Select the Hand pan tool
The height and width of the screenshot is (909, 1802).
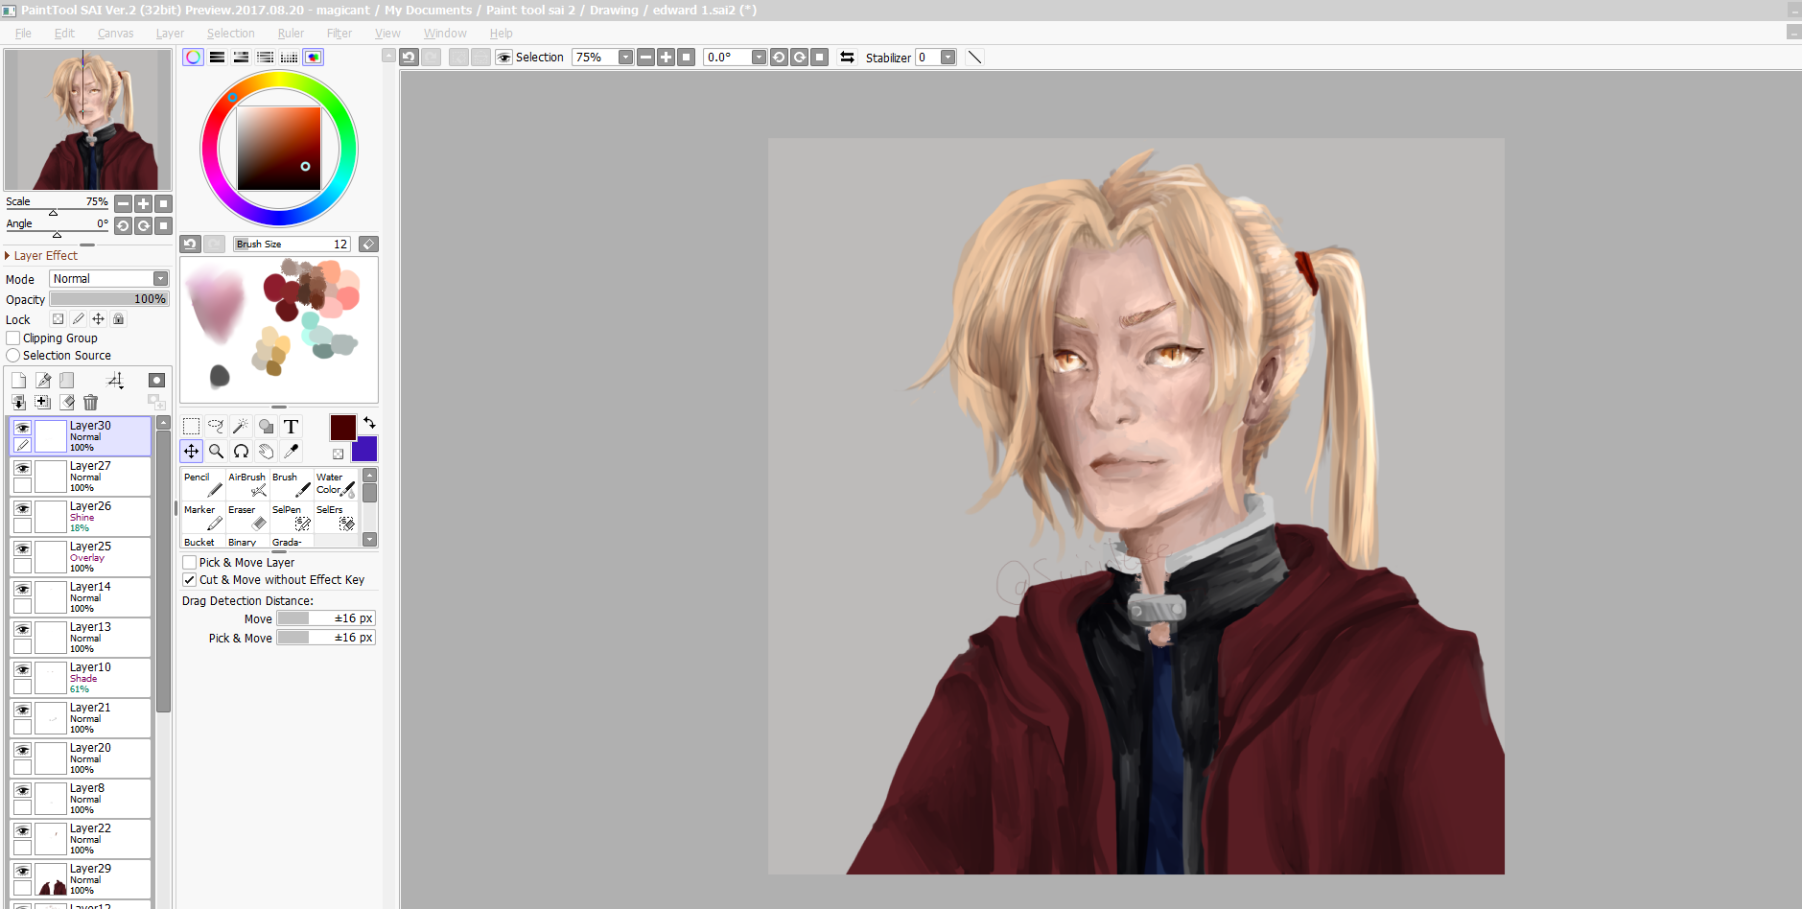[x=266, y=451]
